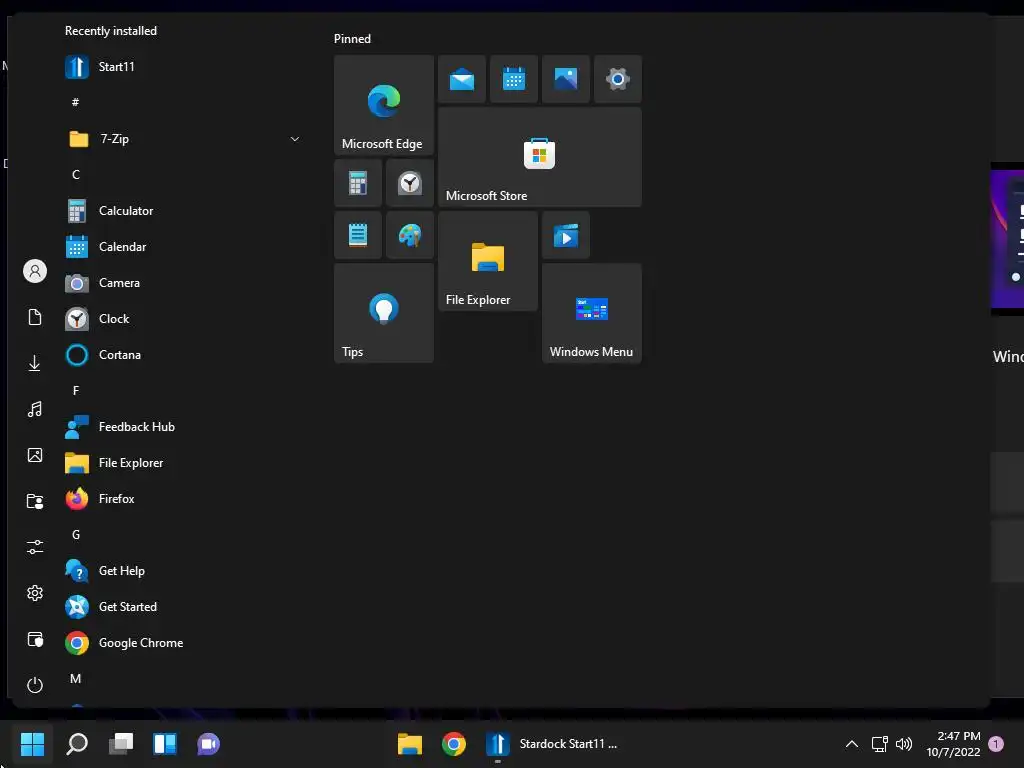Open the network tray icon
Screen dimensions: 1024x768
tap(880, 743)
